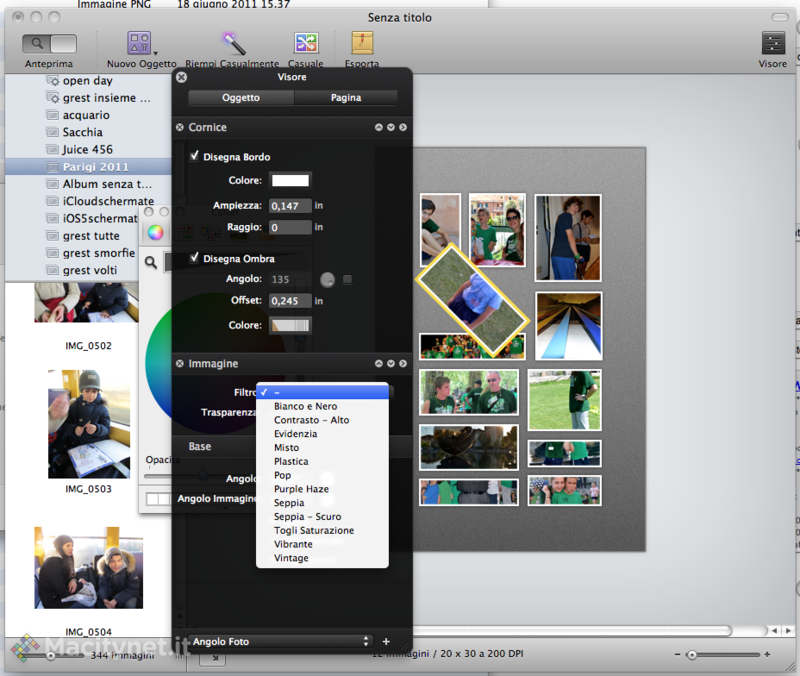Choose the Contrasto – Alto filter
The image size is (800, 676).
coord(322,420)
